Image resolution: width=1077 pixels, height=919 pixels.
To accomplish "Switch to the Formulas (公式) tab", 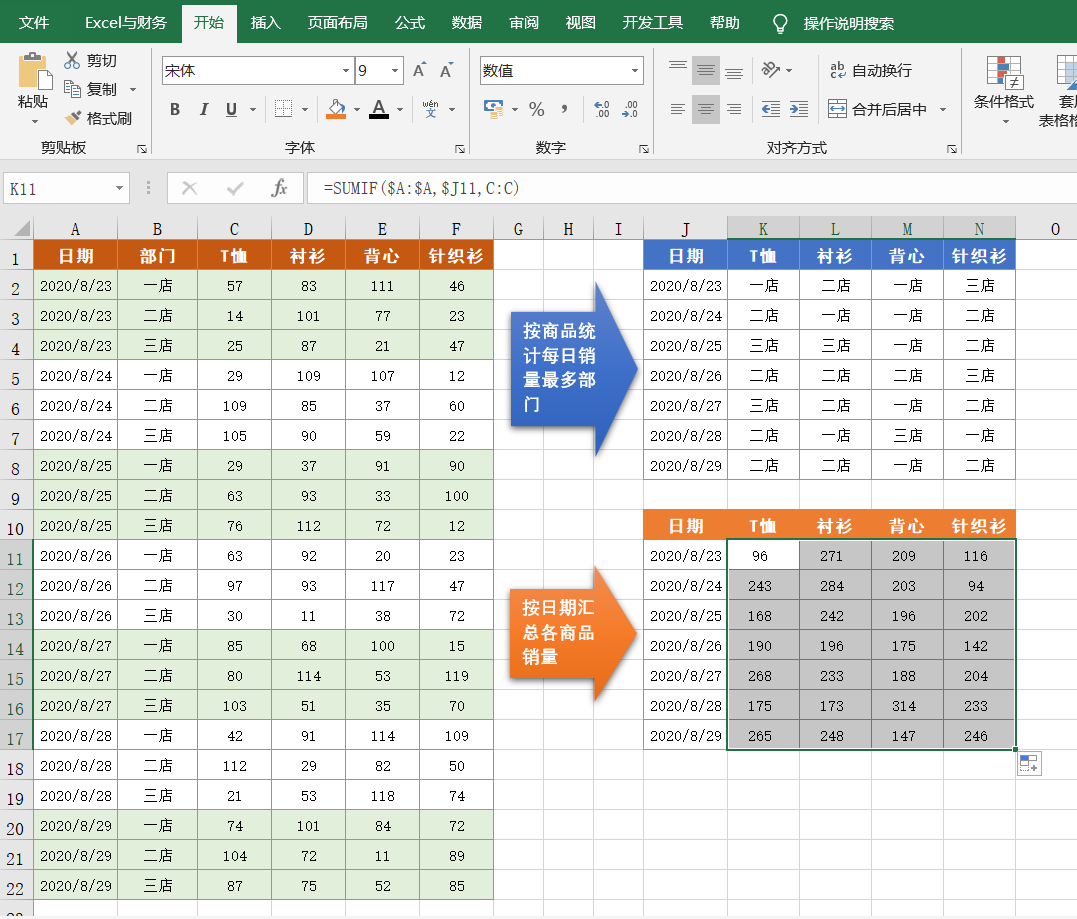I will 409,23.
